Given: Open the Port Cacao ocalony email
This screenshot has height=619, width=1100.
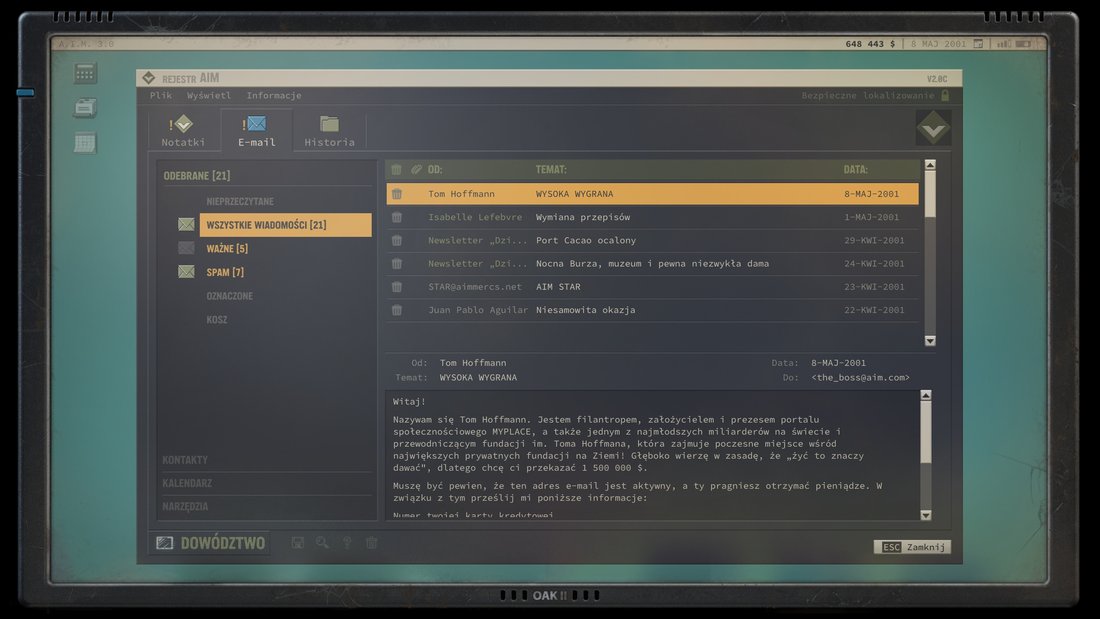Looking at the screenshot, I should click(652, 240).
